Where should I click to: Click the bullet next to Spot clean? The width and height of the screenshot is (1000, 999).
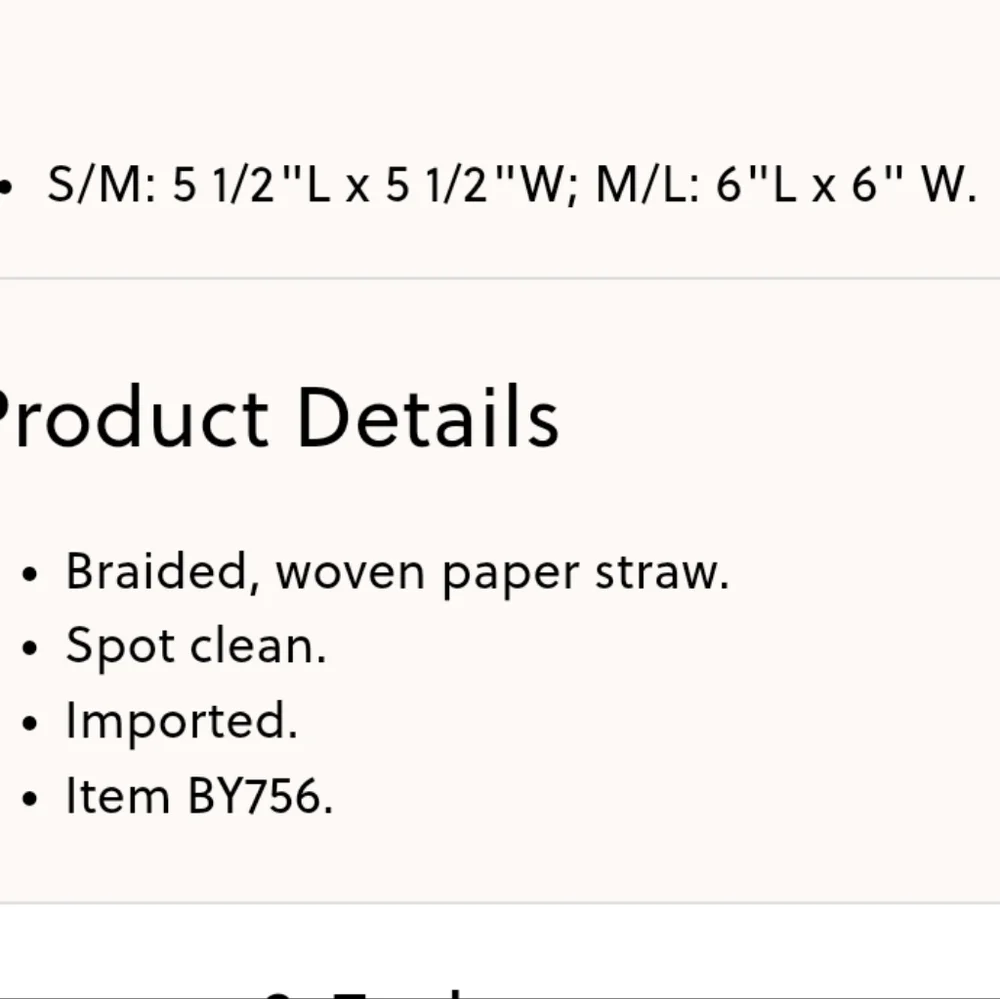[x=29, y=648]
